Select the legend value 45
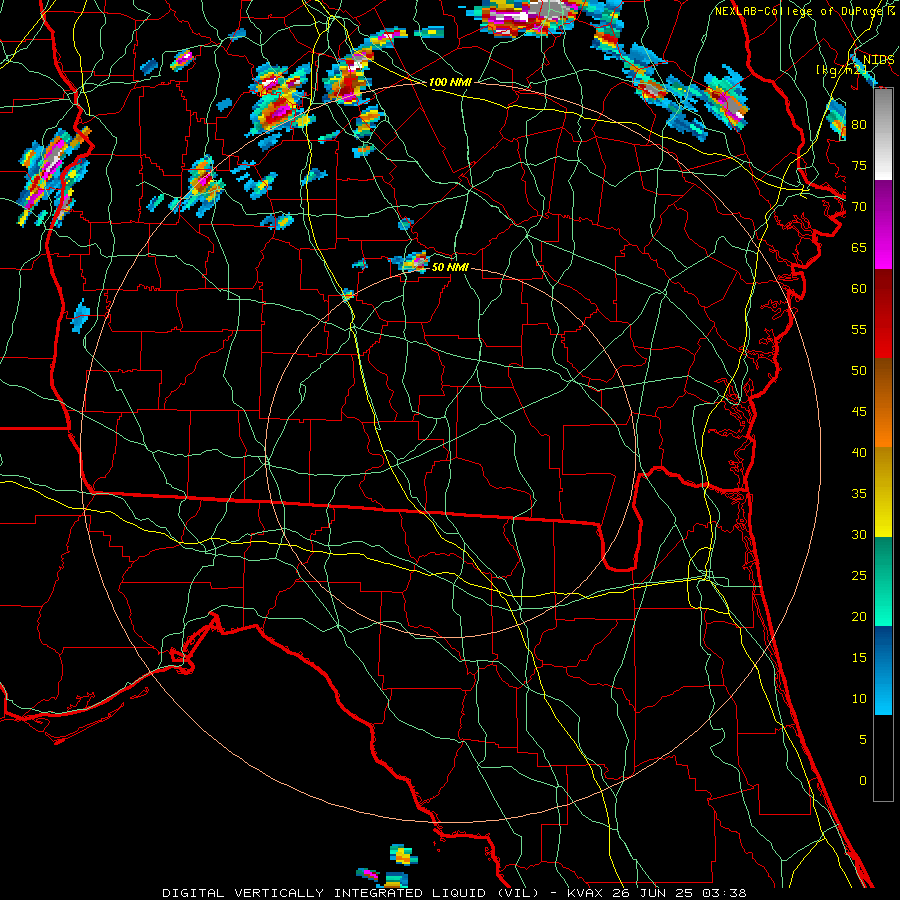The width and height of the screenshot is (900, 900). (859, 412)
